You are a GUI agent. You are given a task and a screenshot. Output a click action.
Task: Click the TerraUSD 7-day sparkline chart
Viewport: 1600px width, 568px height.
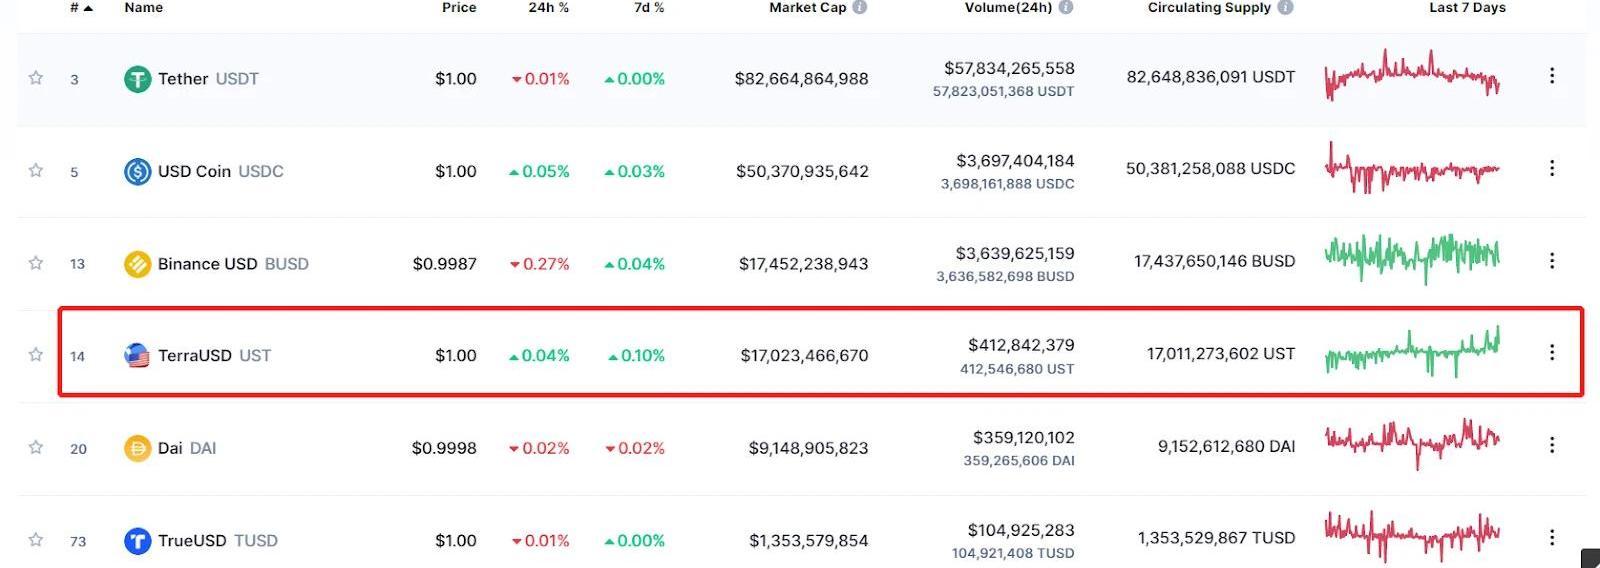pyautogui.click(x=1412, y=352)
